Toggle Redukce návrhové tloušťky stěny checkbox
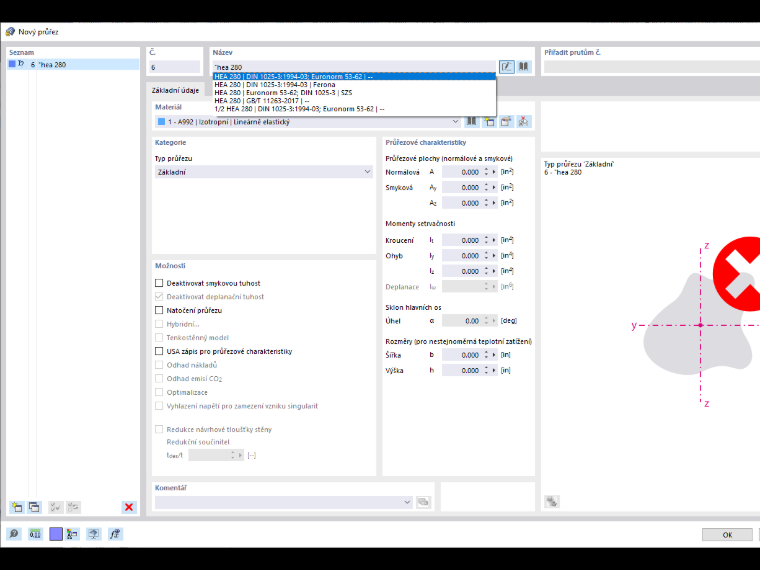The height and width of the screenshot is (570, 760). point(159,429)
